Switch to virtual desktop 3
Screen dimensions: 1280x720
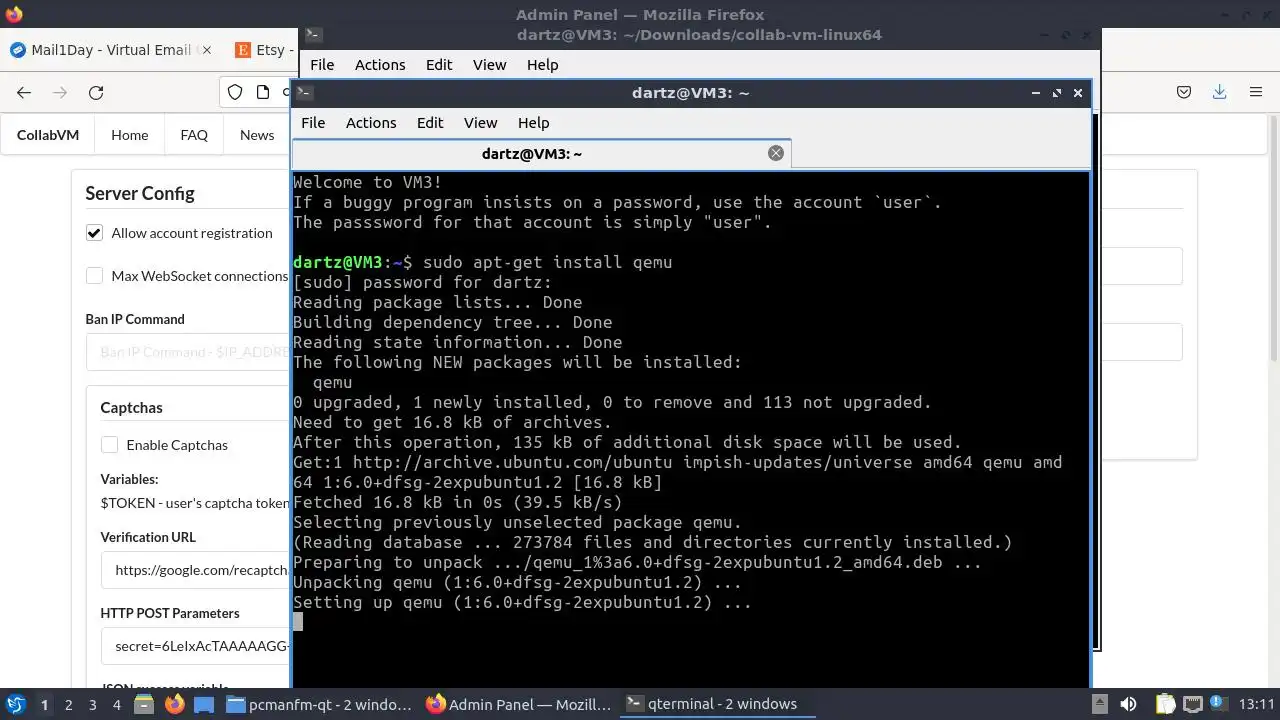[x=92, y=704]
